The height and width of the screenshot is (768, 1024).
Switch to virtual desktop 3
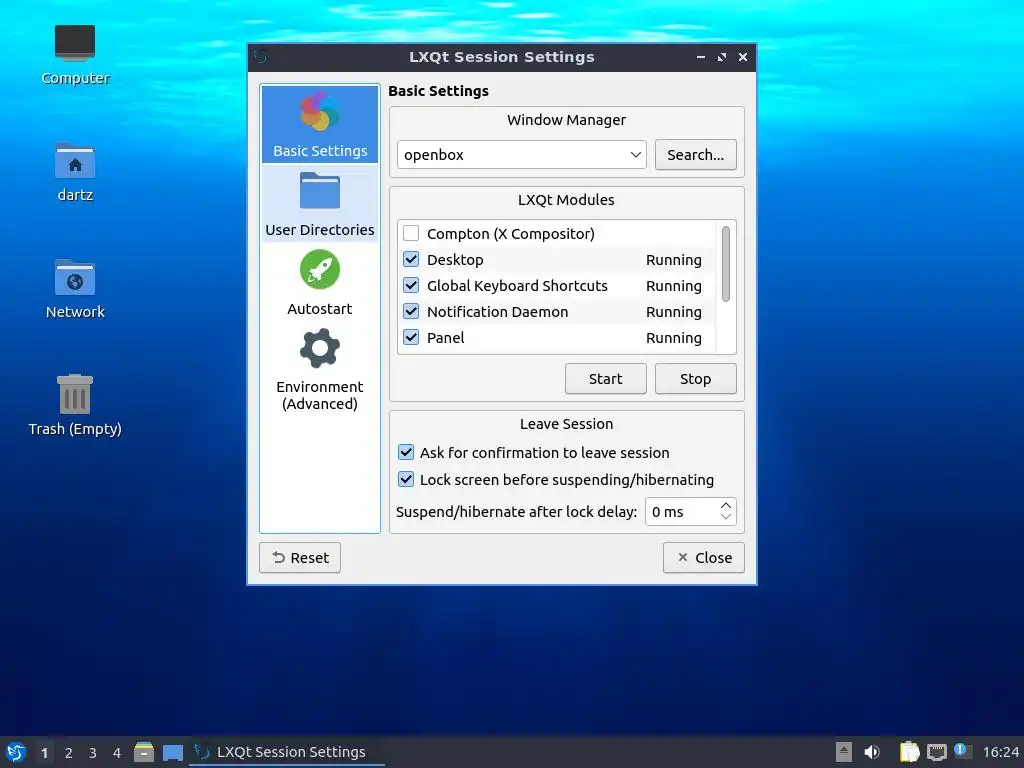pyautogui.click(x=93, y=752)
